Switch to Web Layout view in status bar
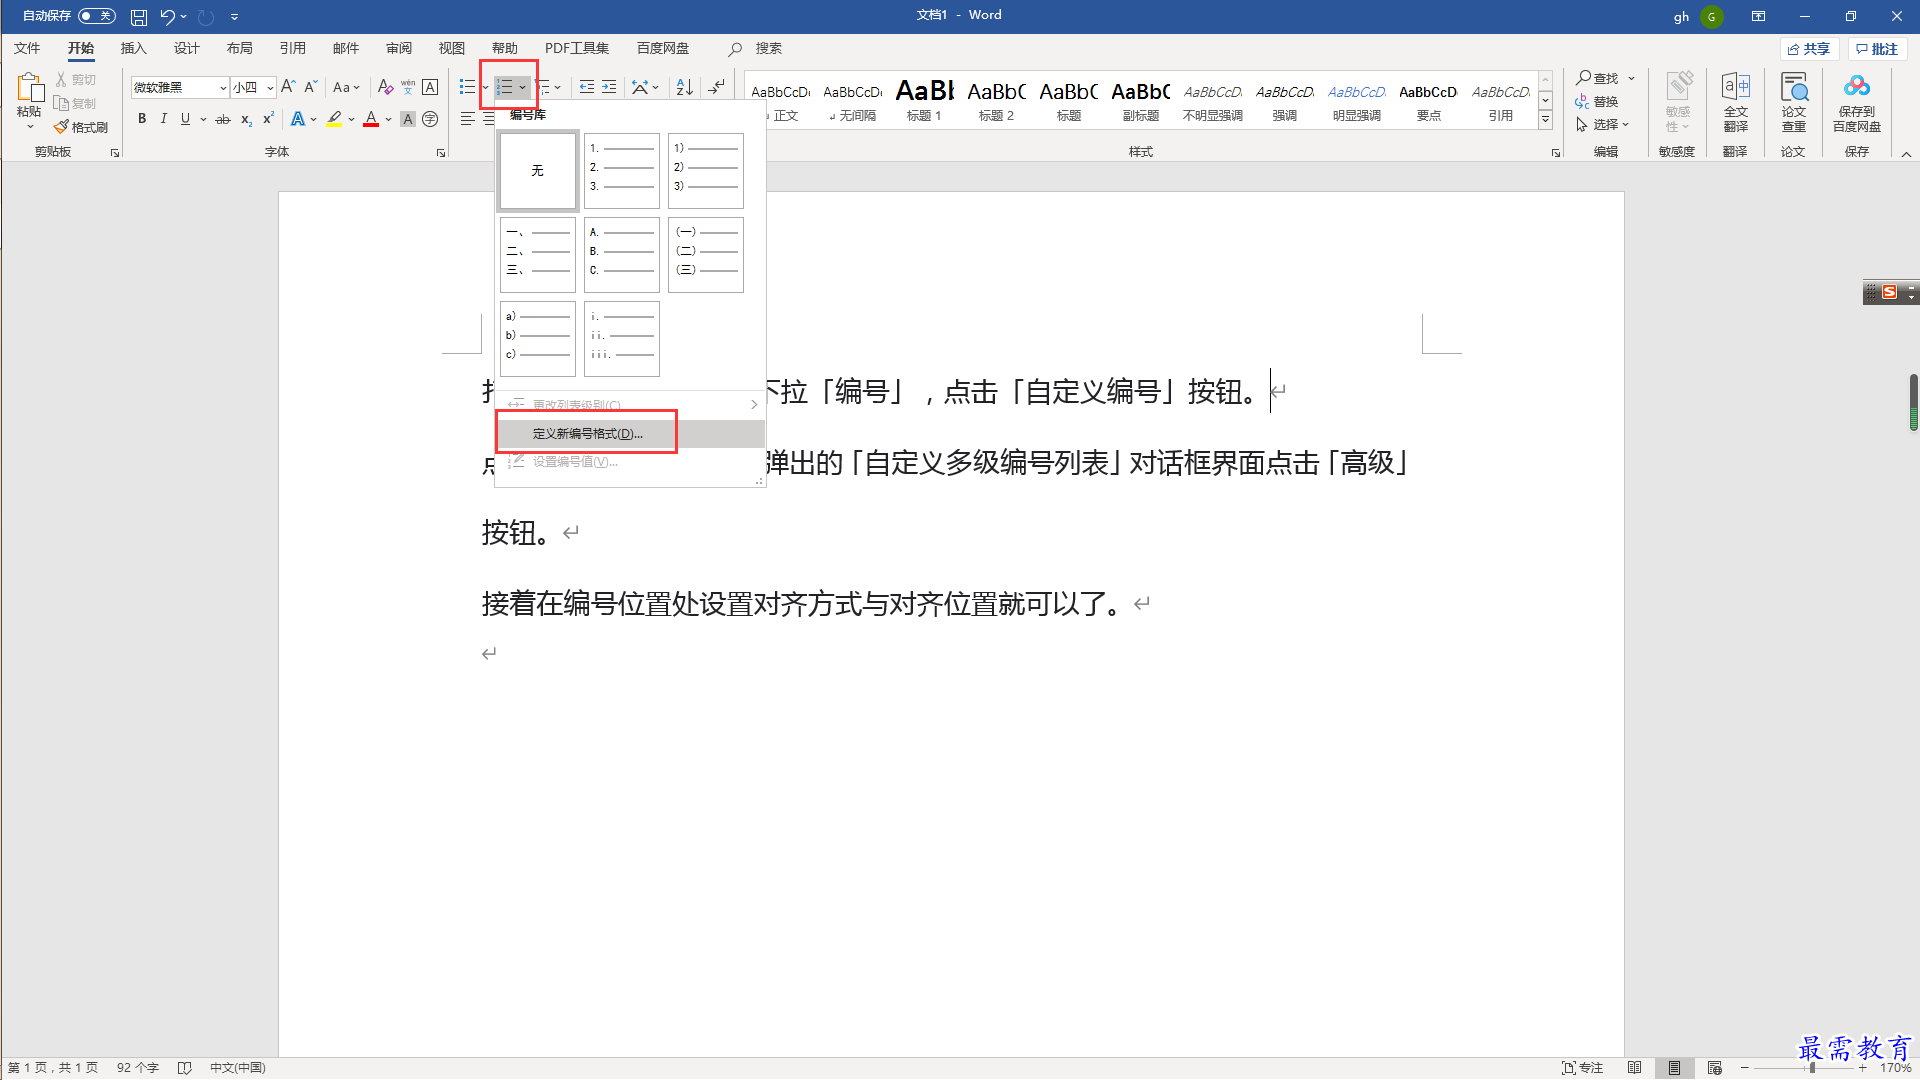1920x1080 pixels. tap(1714, 1068)
